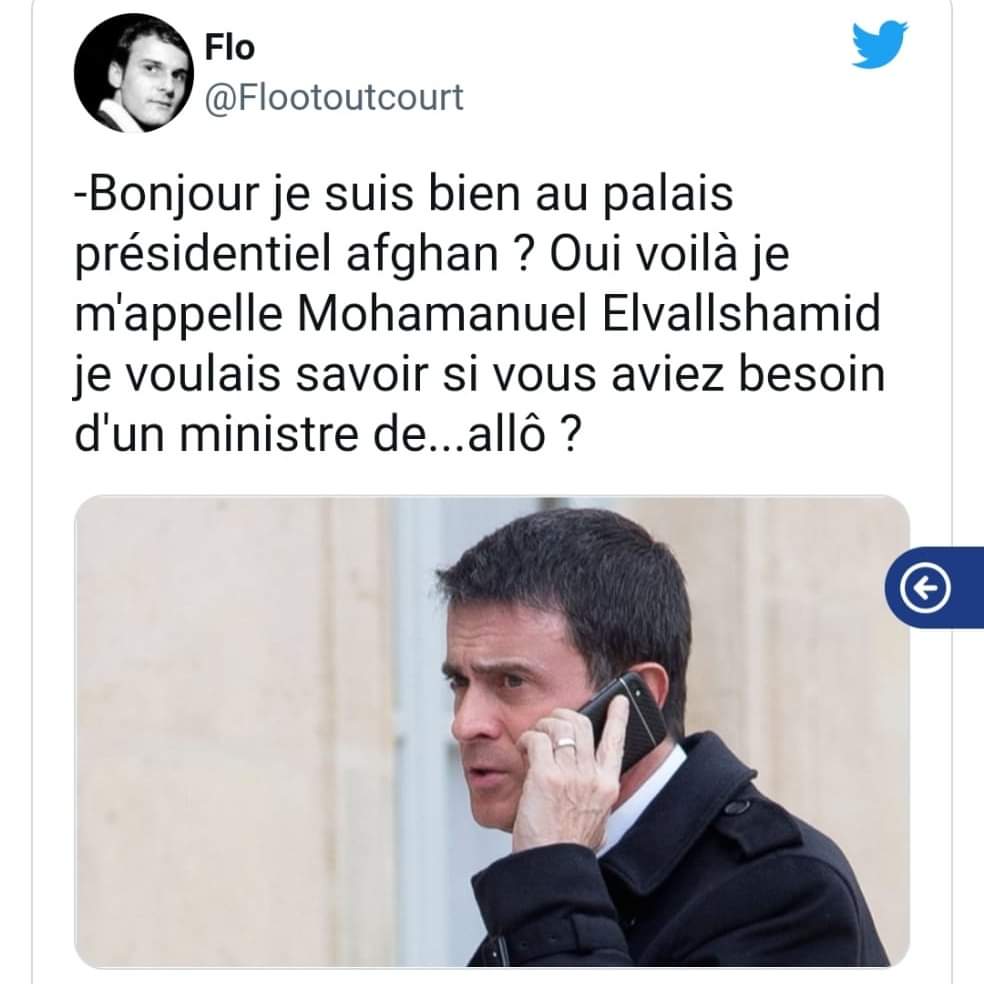
Task: Click the tweet line starting "-Bonjour je suis"
Action: point(404,195)
